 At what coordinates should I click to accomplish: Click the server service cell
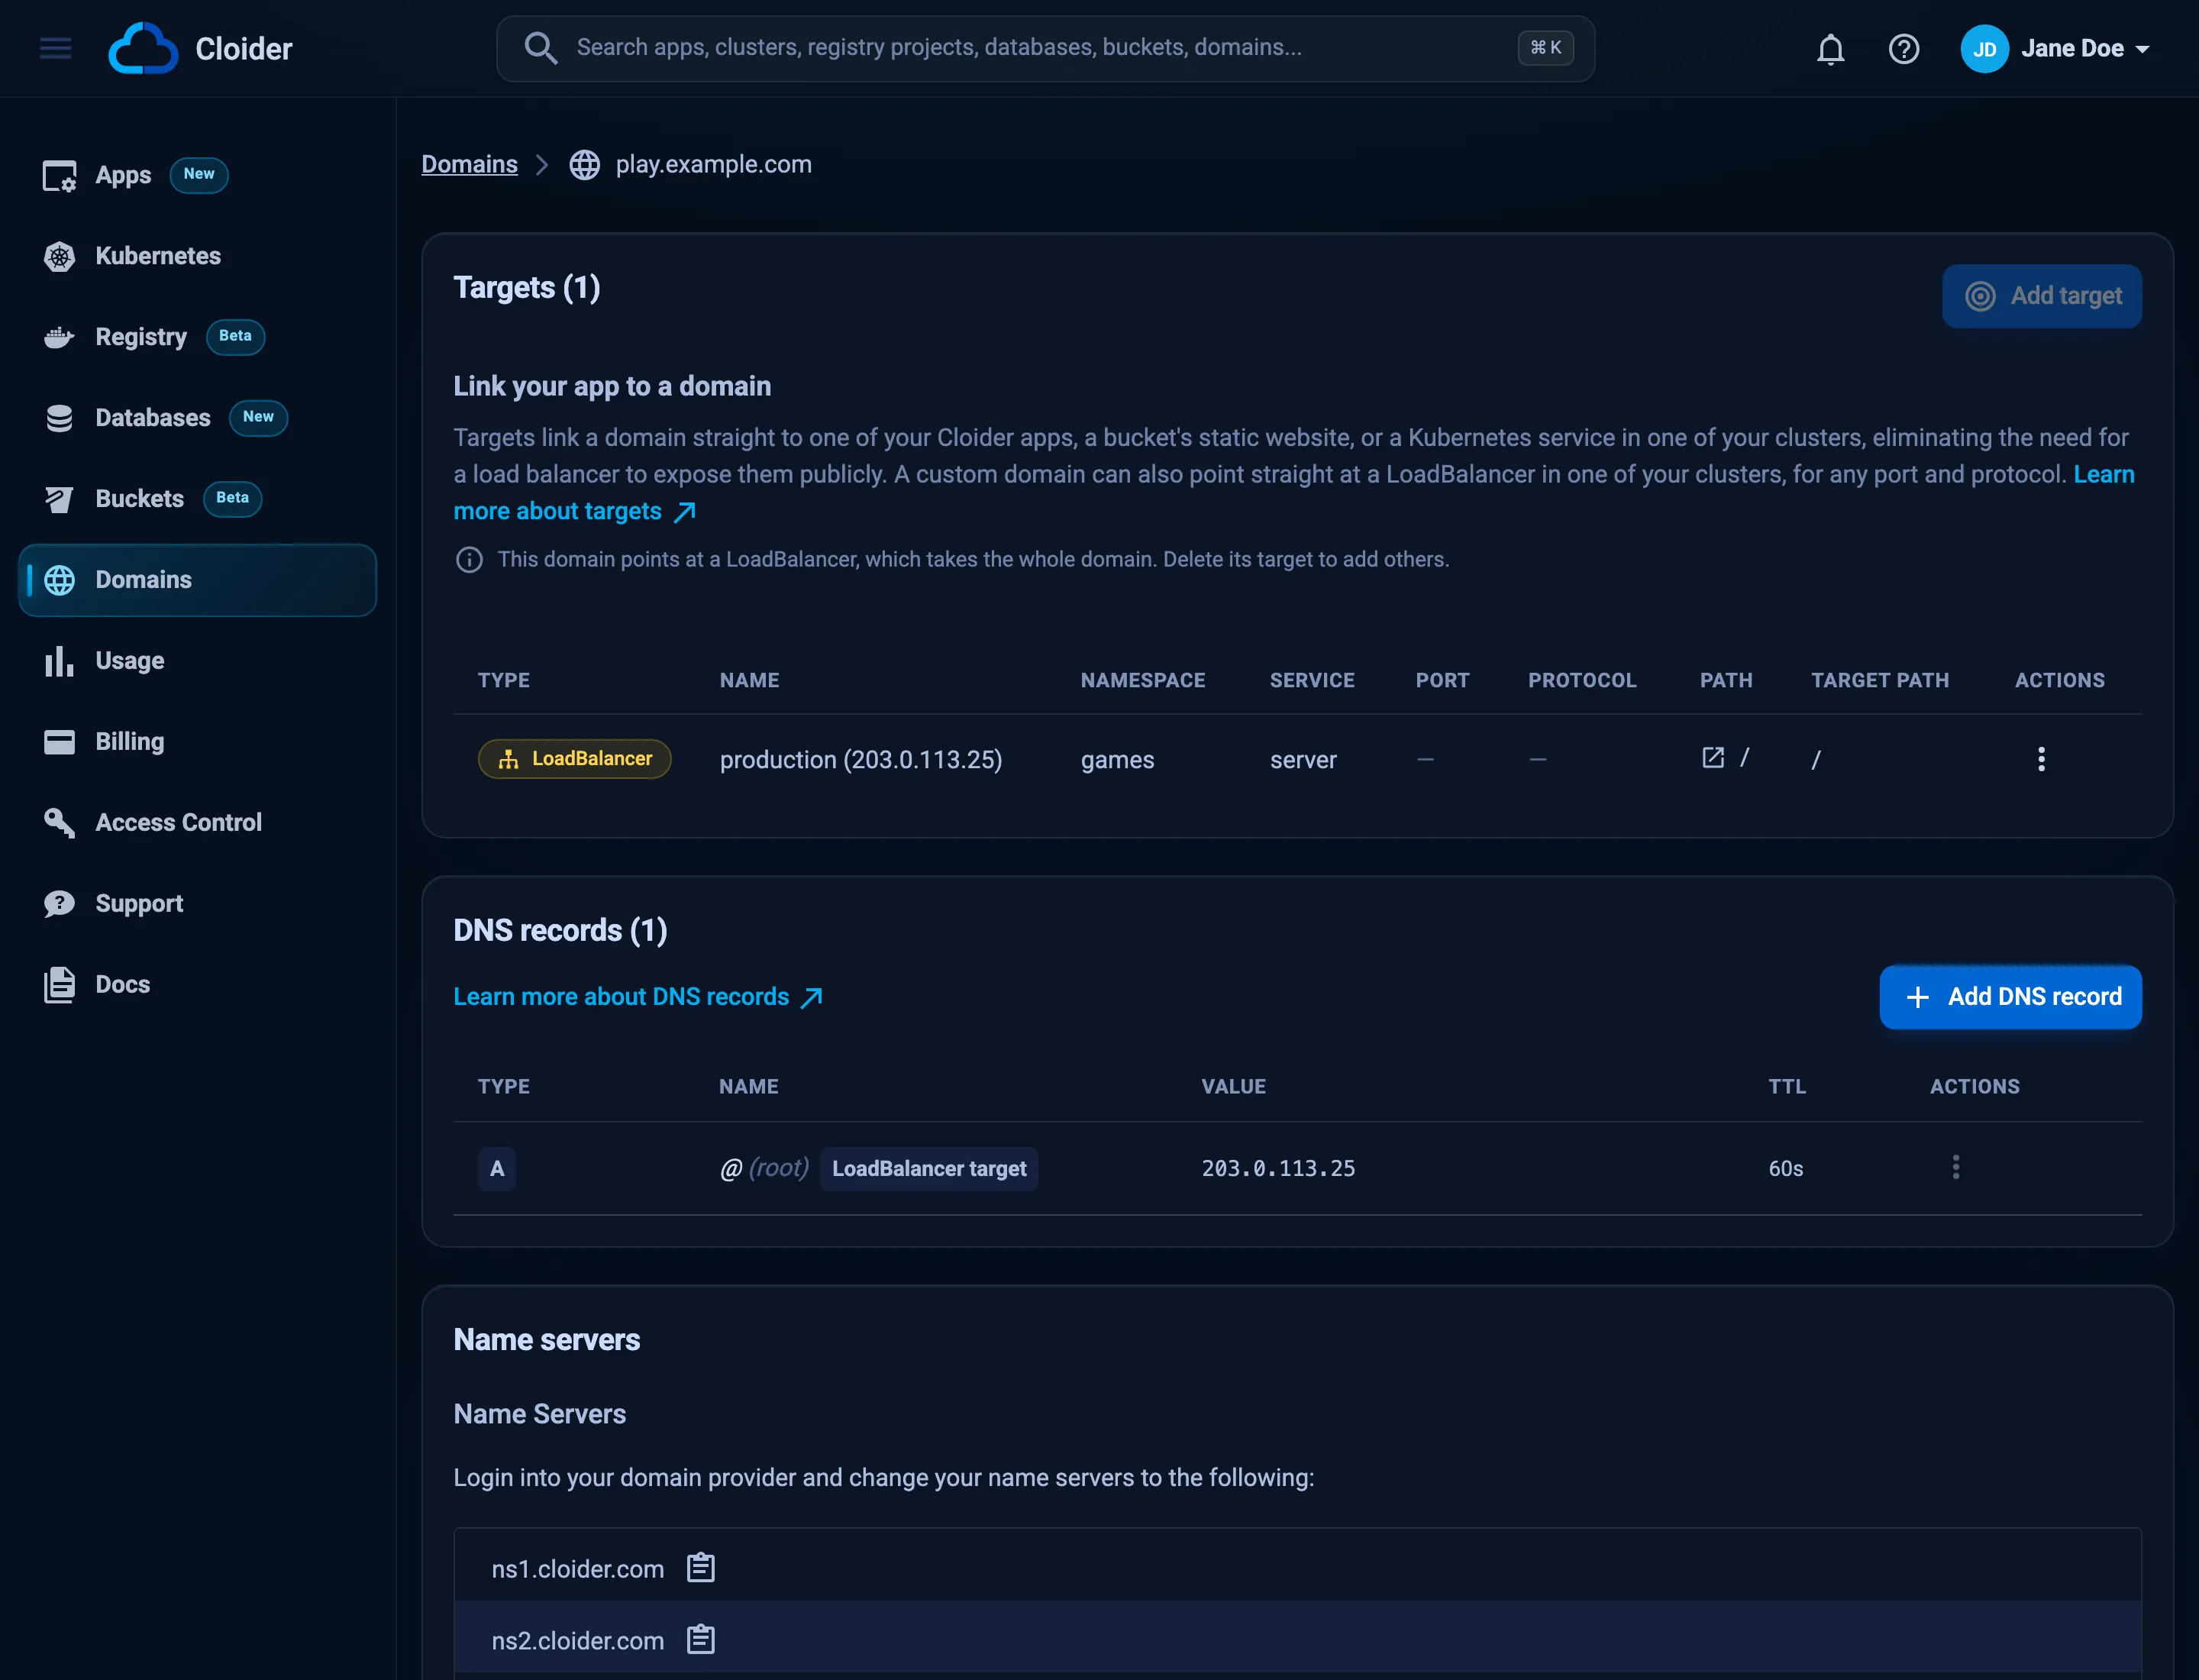pos(1303,760)
